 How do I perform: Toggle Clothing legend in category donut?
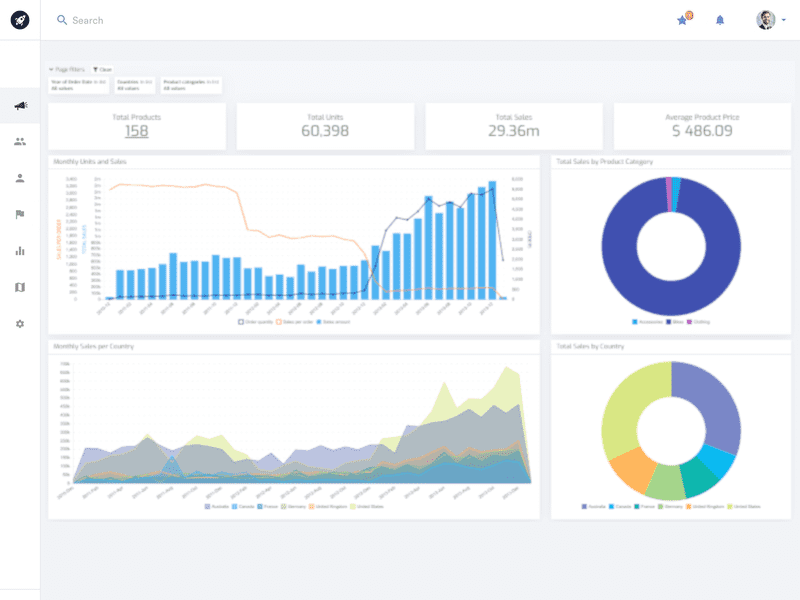(x=698, y=322)
